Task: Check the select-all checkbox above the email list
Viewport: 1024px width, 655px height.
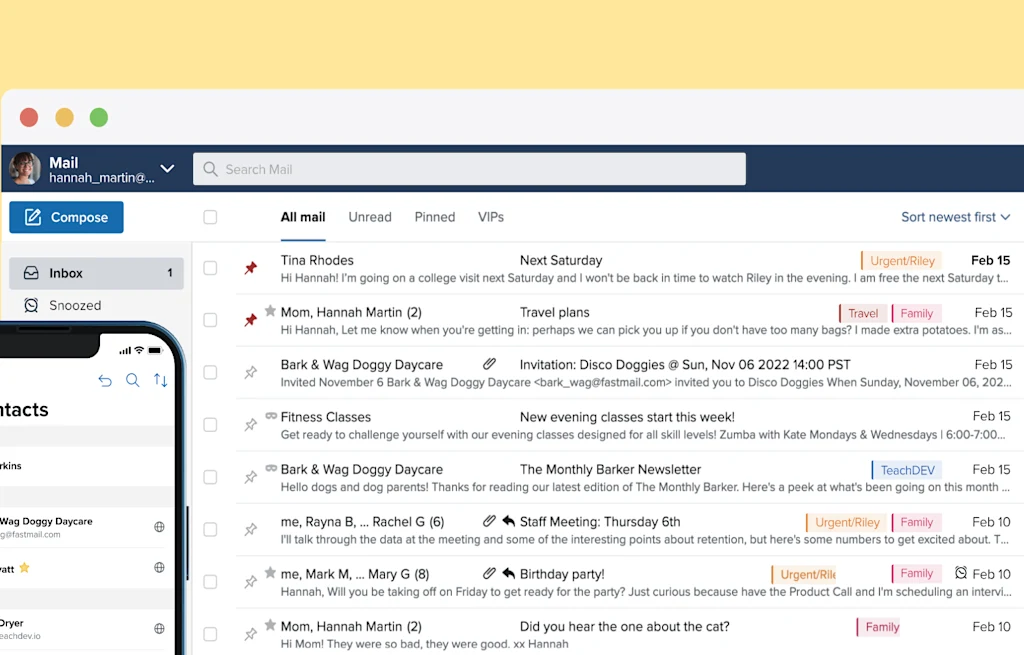Action: pos(210,217)
